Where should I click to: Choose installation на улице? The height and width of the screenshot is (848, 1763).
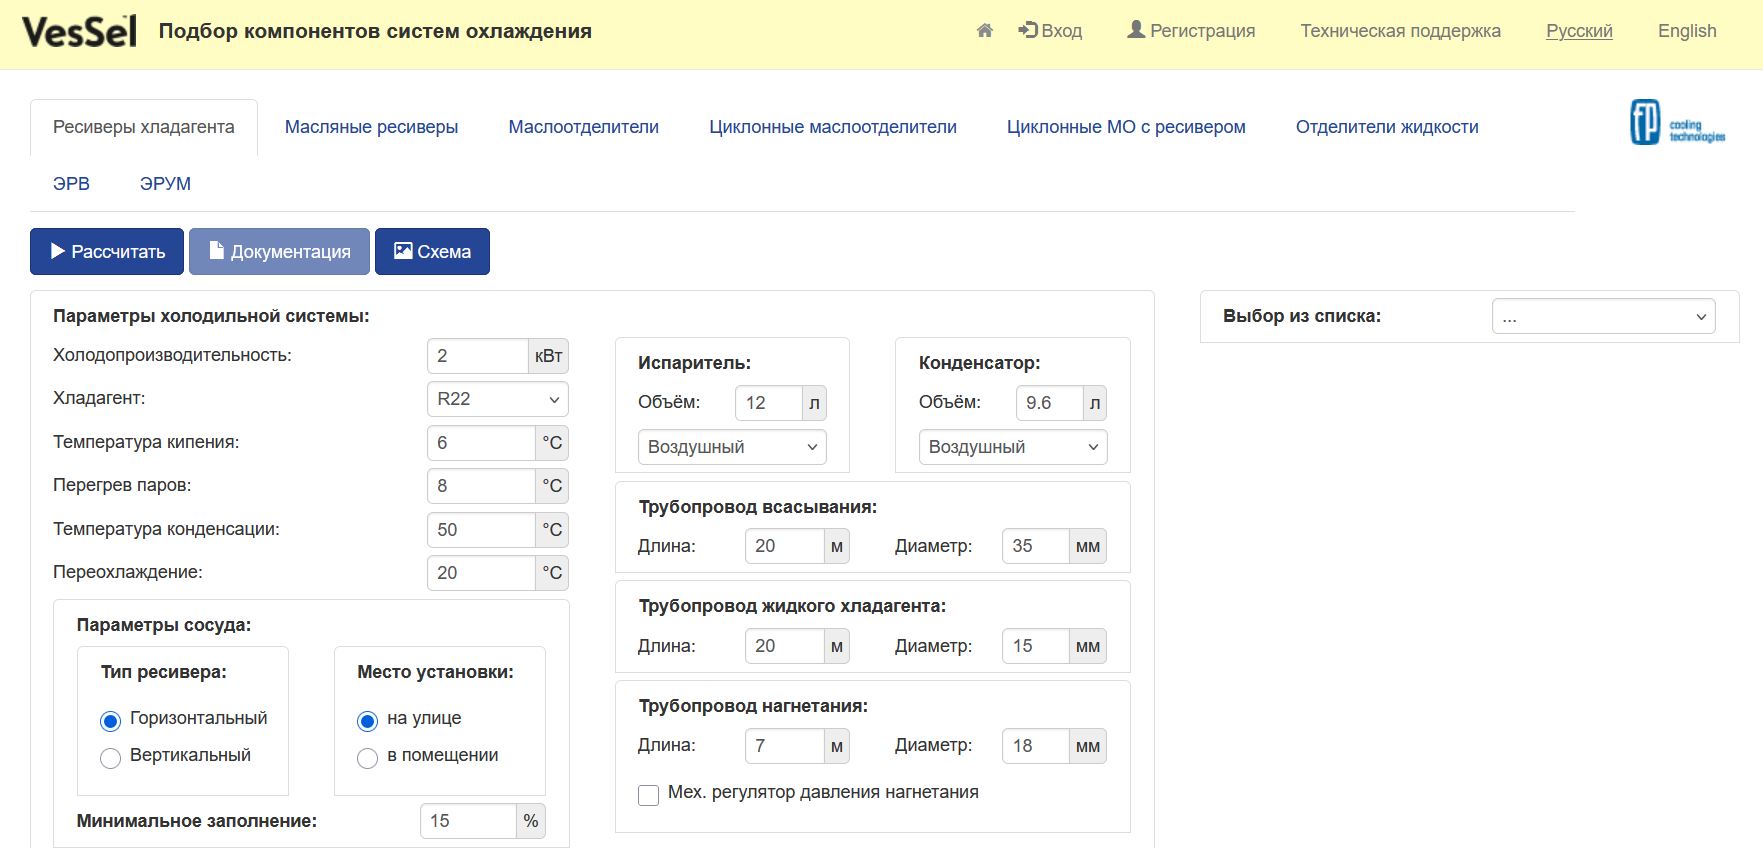tap(367, 721)
